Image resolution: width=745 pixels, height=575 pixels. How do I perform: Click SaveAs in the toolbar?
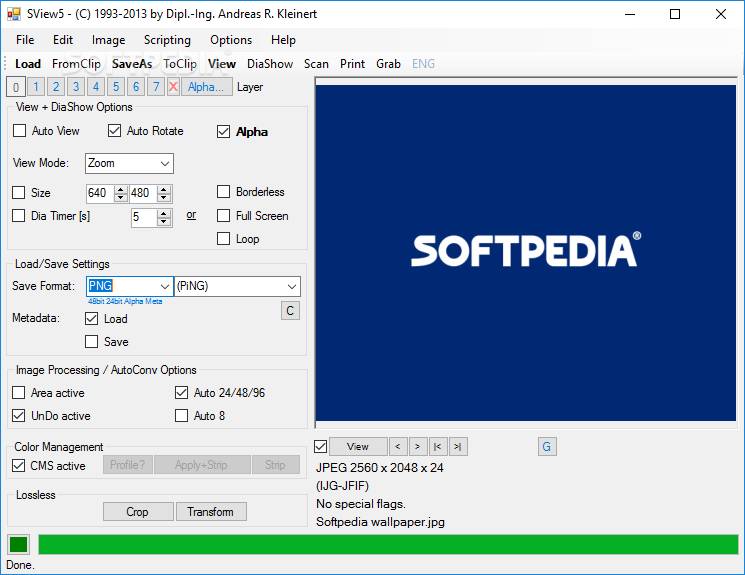click(x=132, y=64)
